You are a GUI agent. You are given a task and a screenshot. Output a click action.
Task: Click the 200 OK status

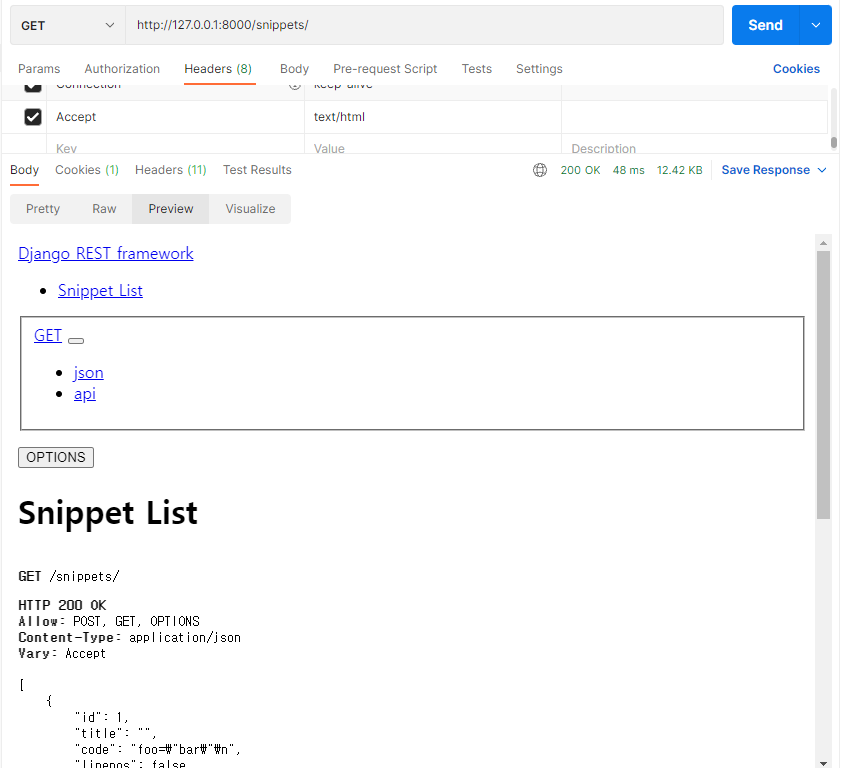coord(580,170)
